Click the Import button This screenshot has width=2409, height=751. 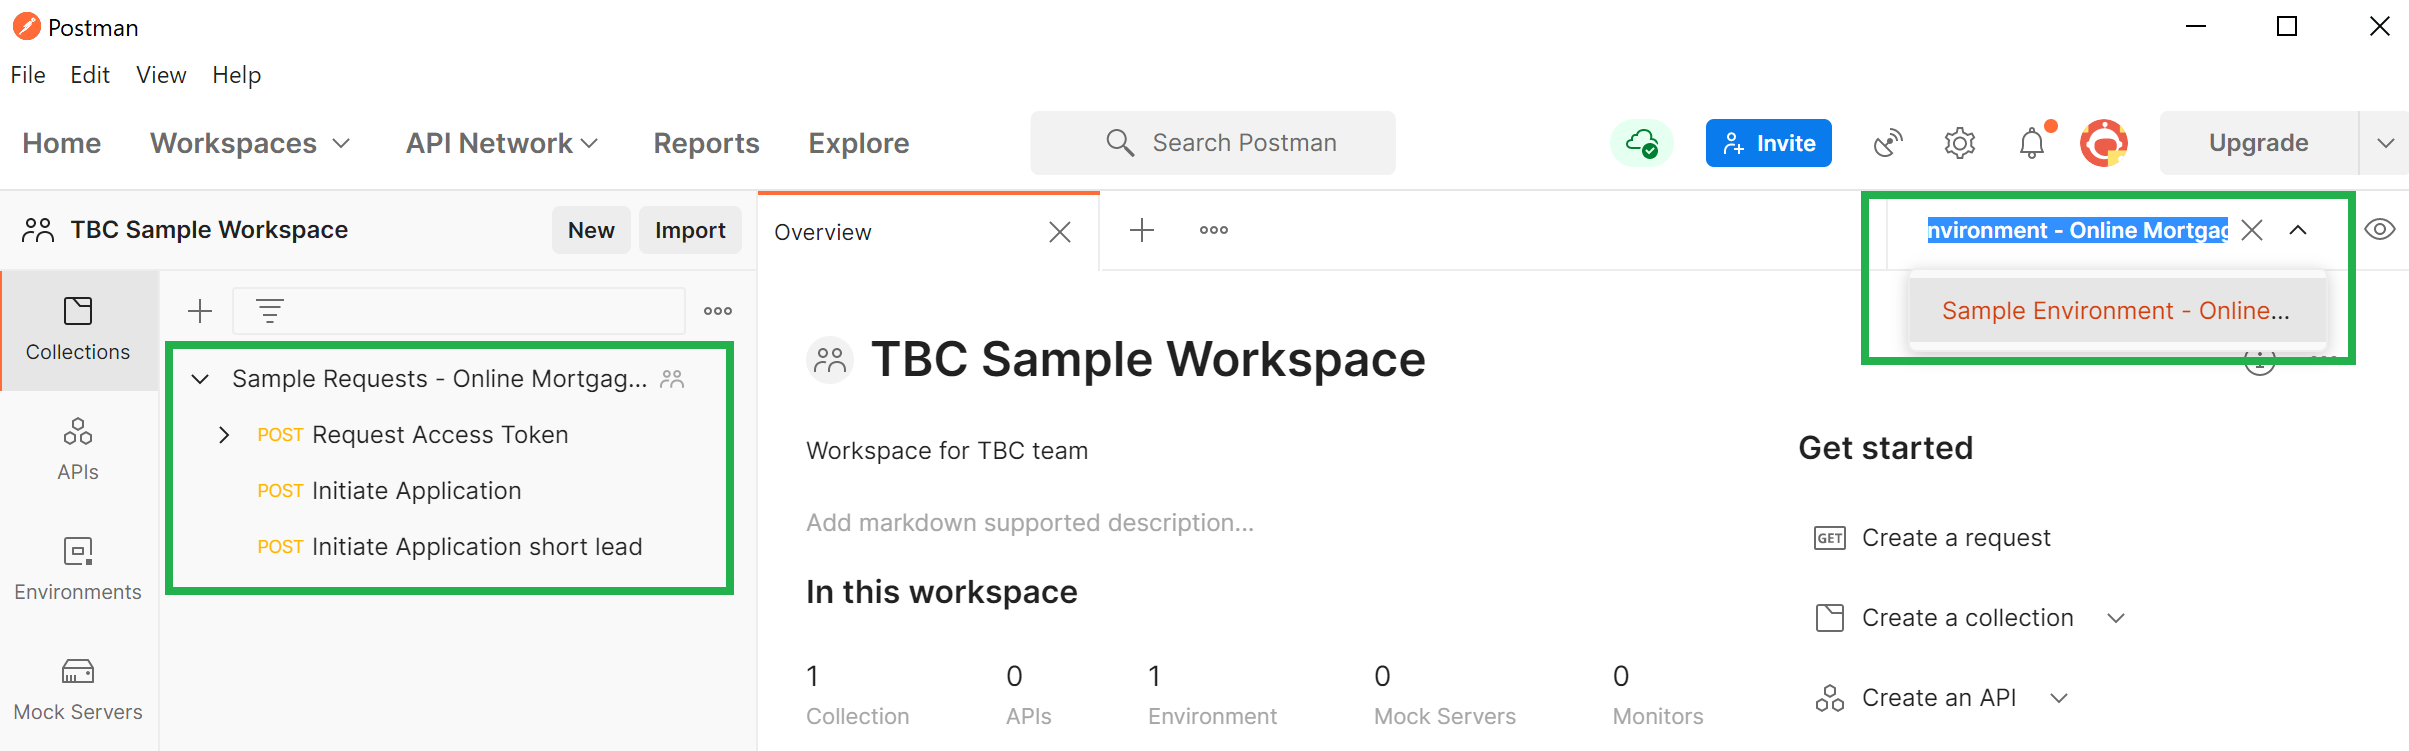pos(690,230)
